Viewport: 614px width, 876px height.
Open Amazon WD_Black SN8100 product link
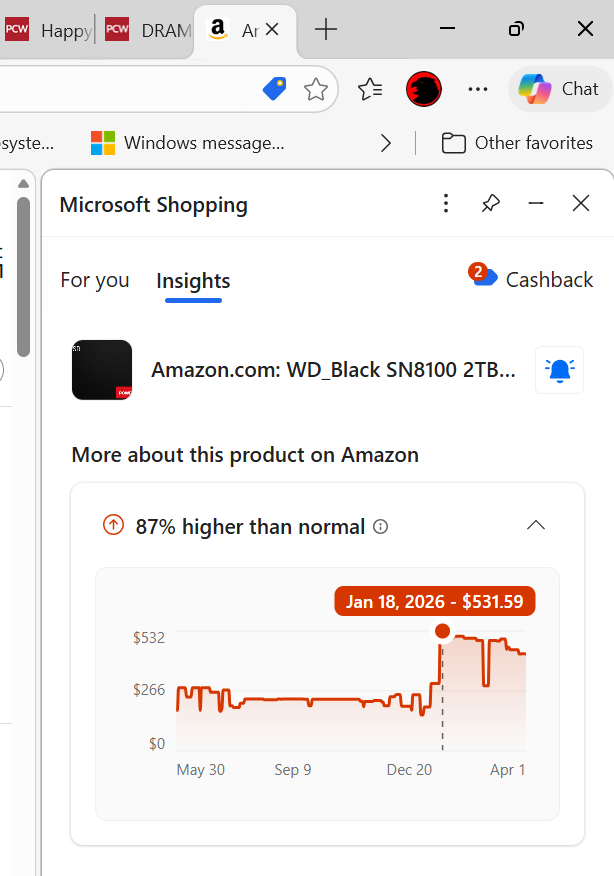333,370
